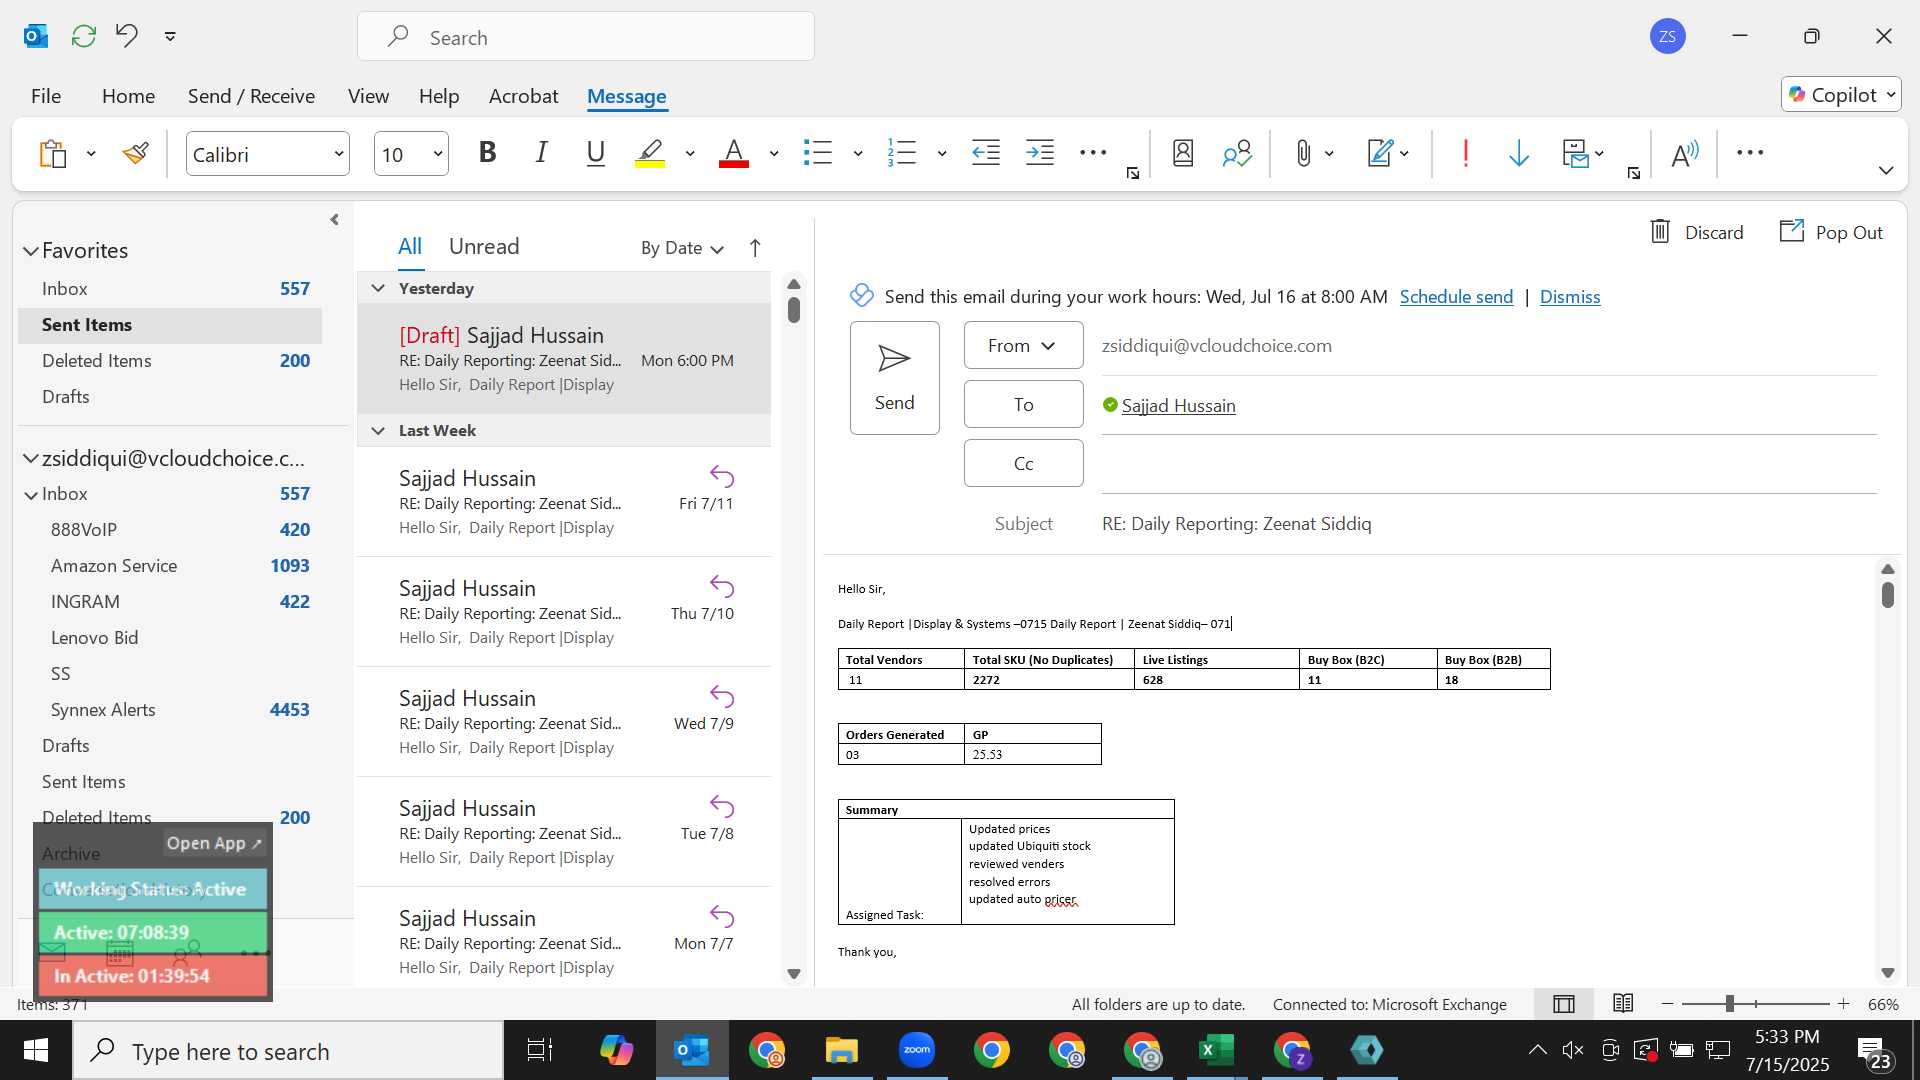Viewport: 1920px width, 1080px height.
Task: Open Excel from the taskbar
Action: pos(1216,1050)
